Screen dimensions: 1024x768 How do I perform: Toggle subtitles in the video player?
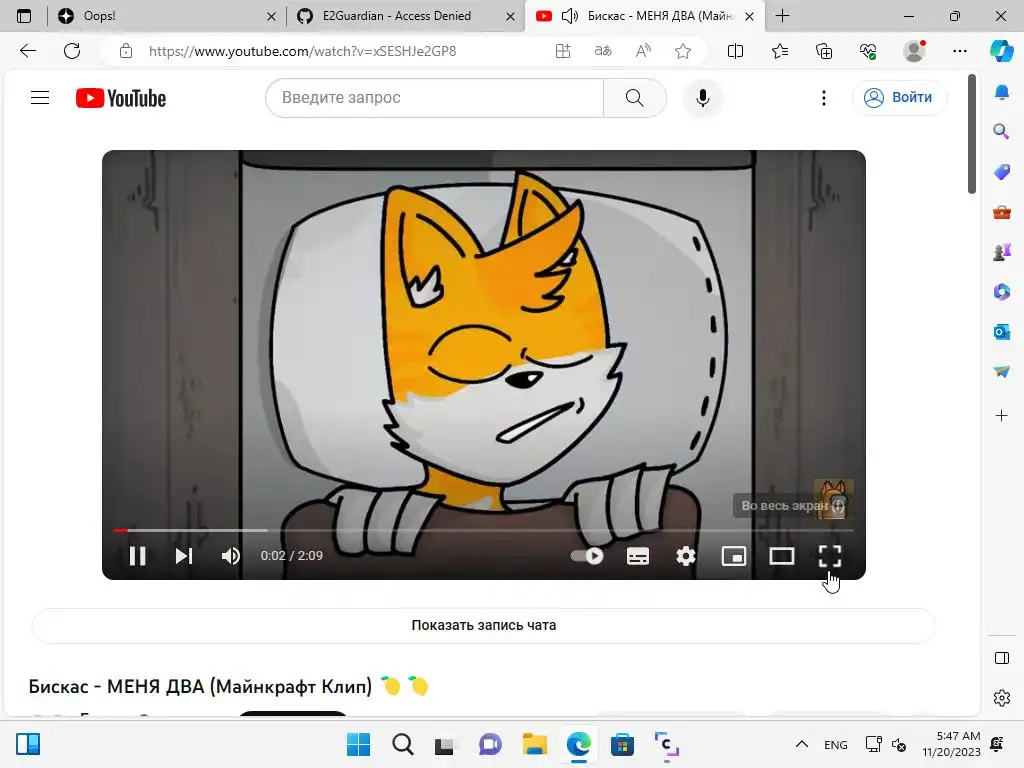click(x=637, y=556)
